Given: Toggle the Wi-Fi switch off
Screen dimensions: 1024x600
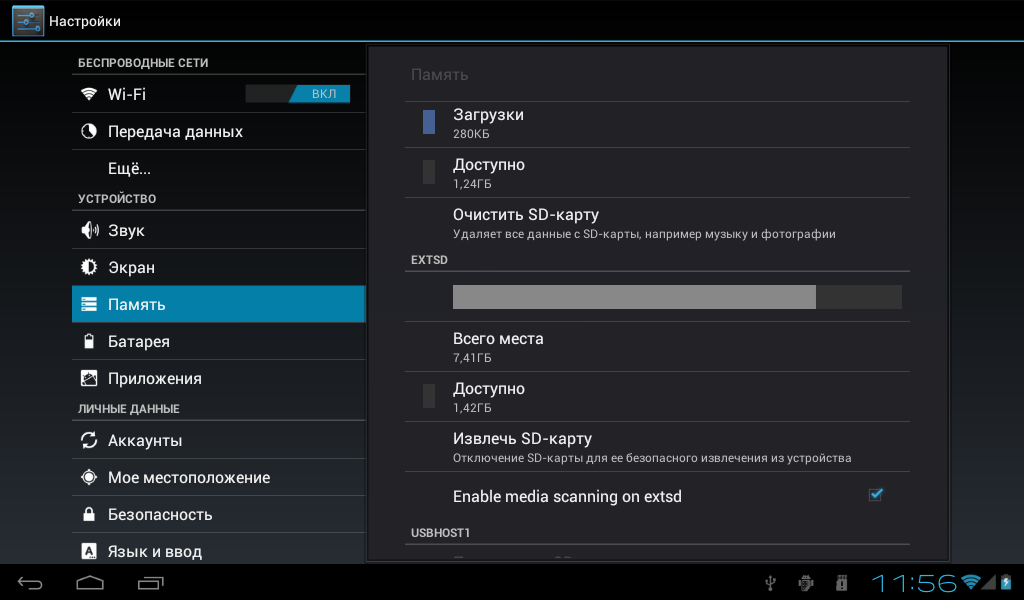Looking at the screenshot, I should (x=298, y=94).
